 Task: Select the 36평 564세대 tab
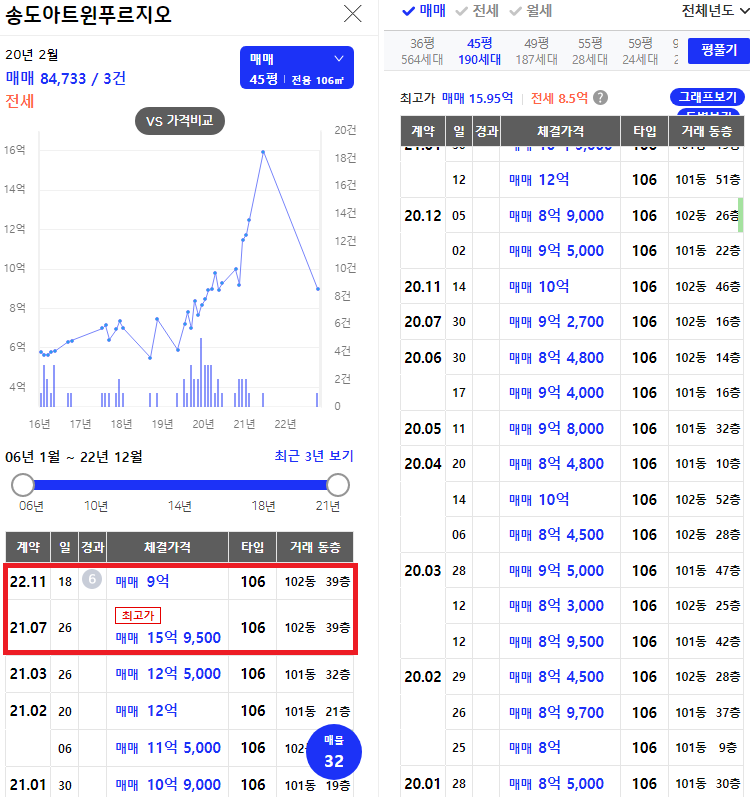coord(422,51)
